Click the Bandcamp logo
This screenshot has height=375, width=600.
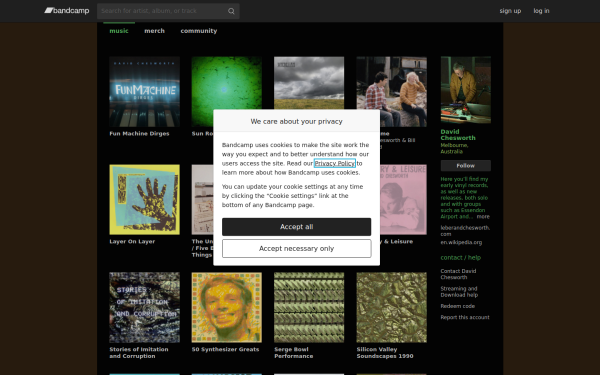pos(67,11)
